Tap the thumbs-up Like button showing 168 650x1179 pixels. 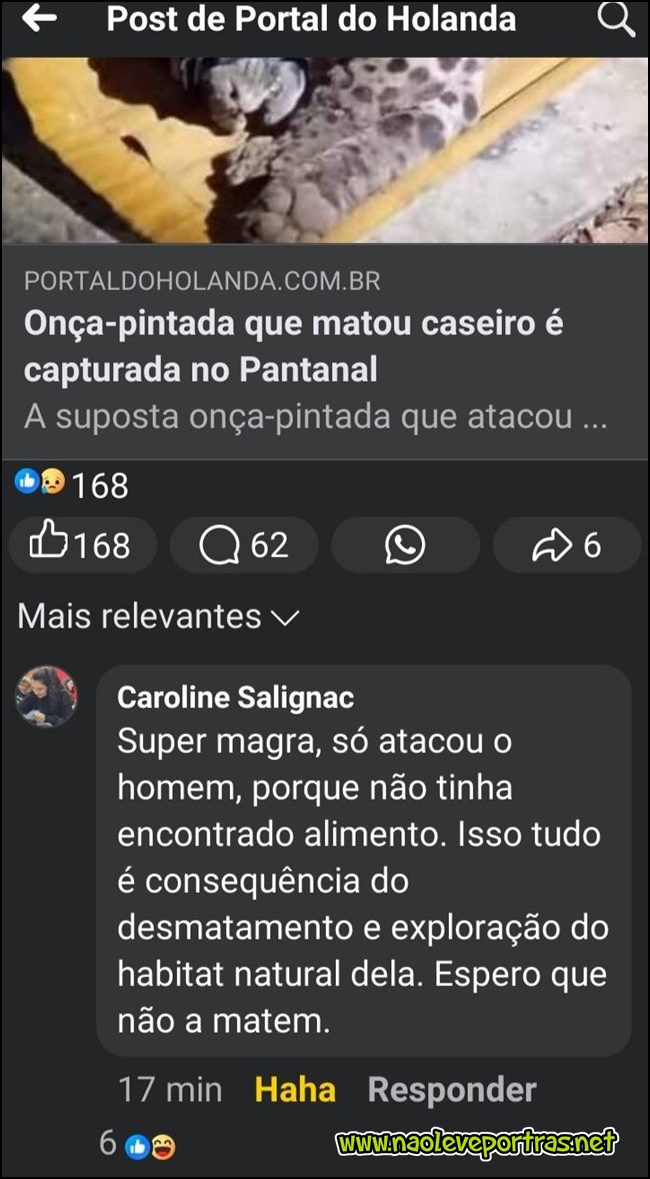pos(82,545)
